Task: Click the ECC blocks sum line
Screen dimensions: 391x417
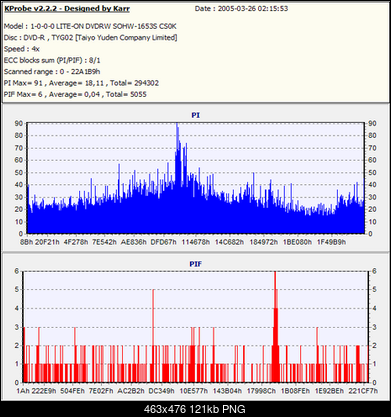Action: tap(52, 60)
